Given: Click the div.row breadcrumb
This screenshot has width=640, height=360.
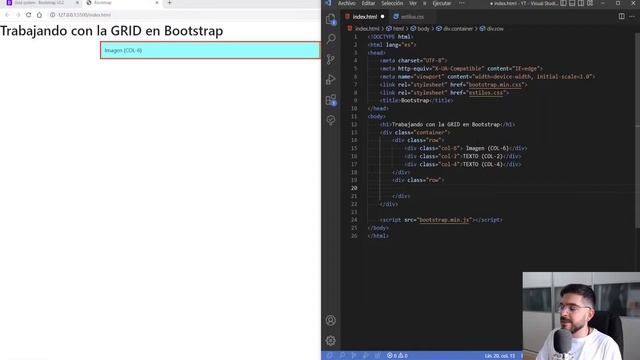Looking at the screenshot, I should pos(492,29).
